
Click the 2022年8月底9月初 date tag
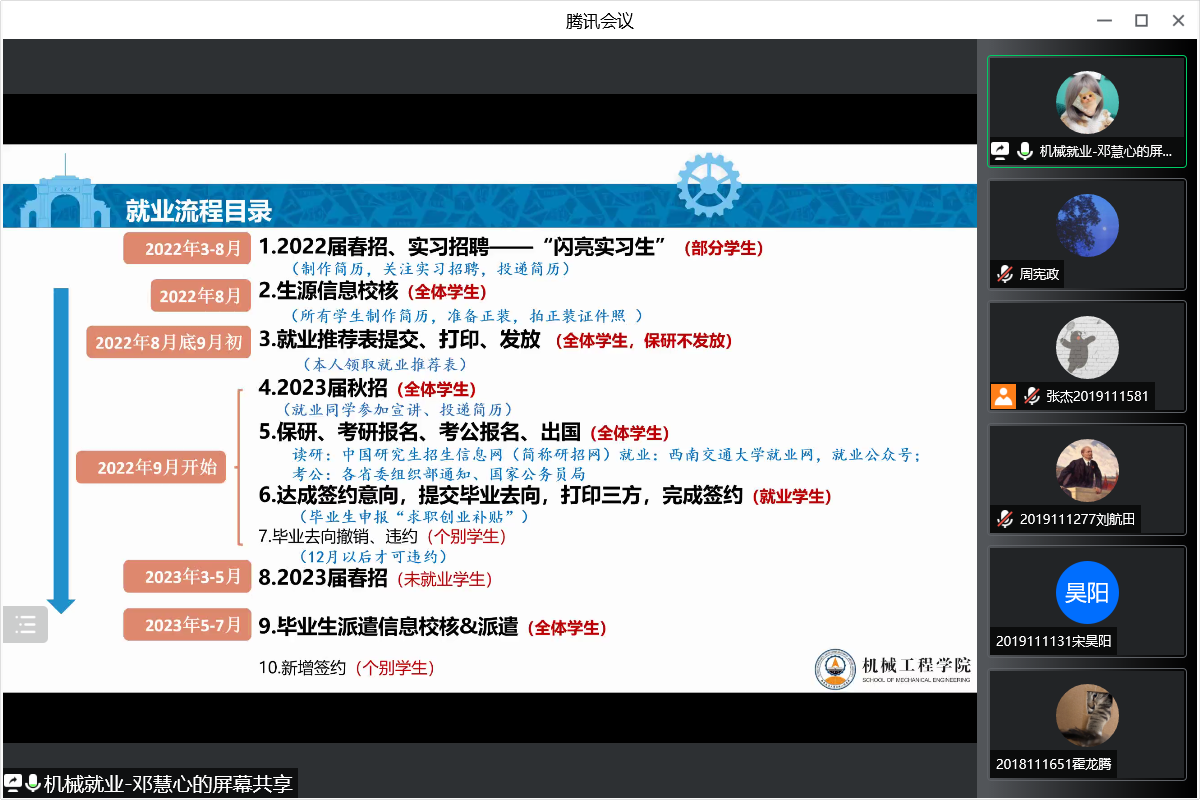point(168,342)
